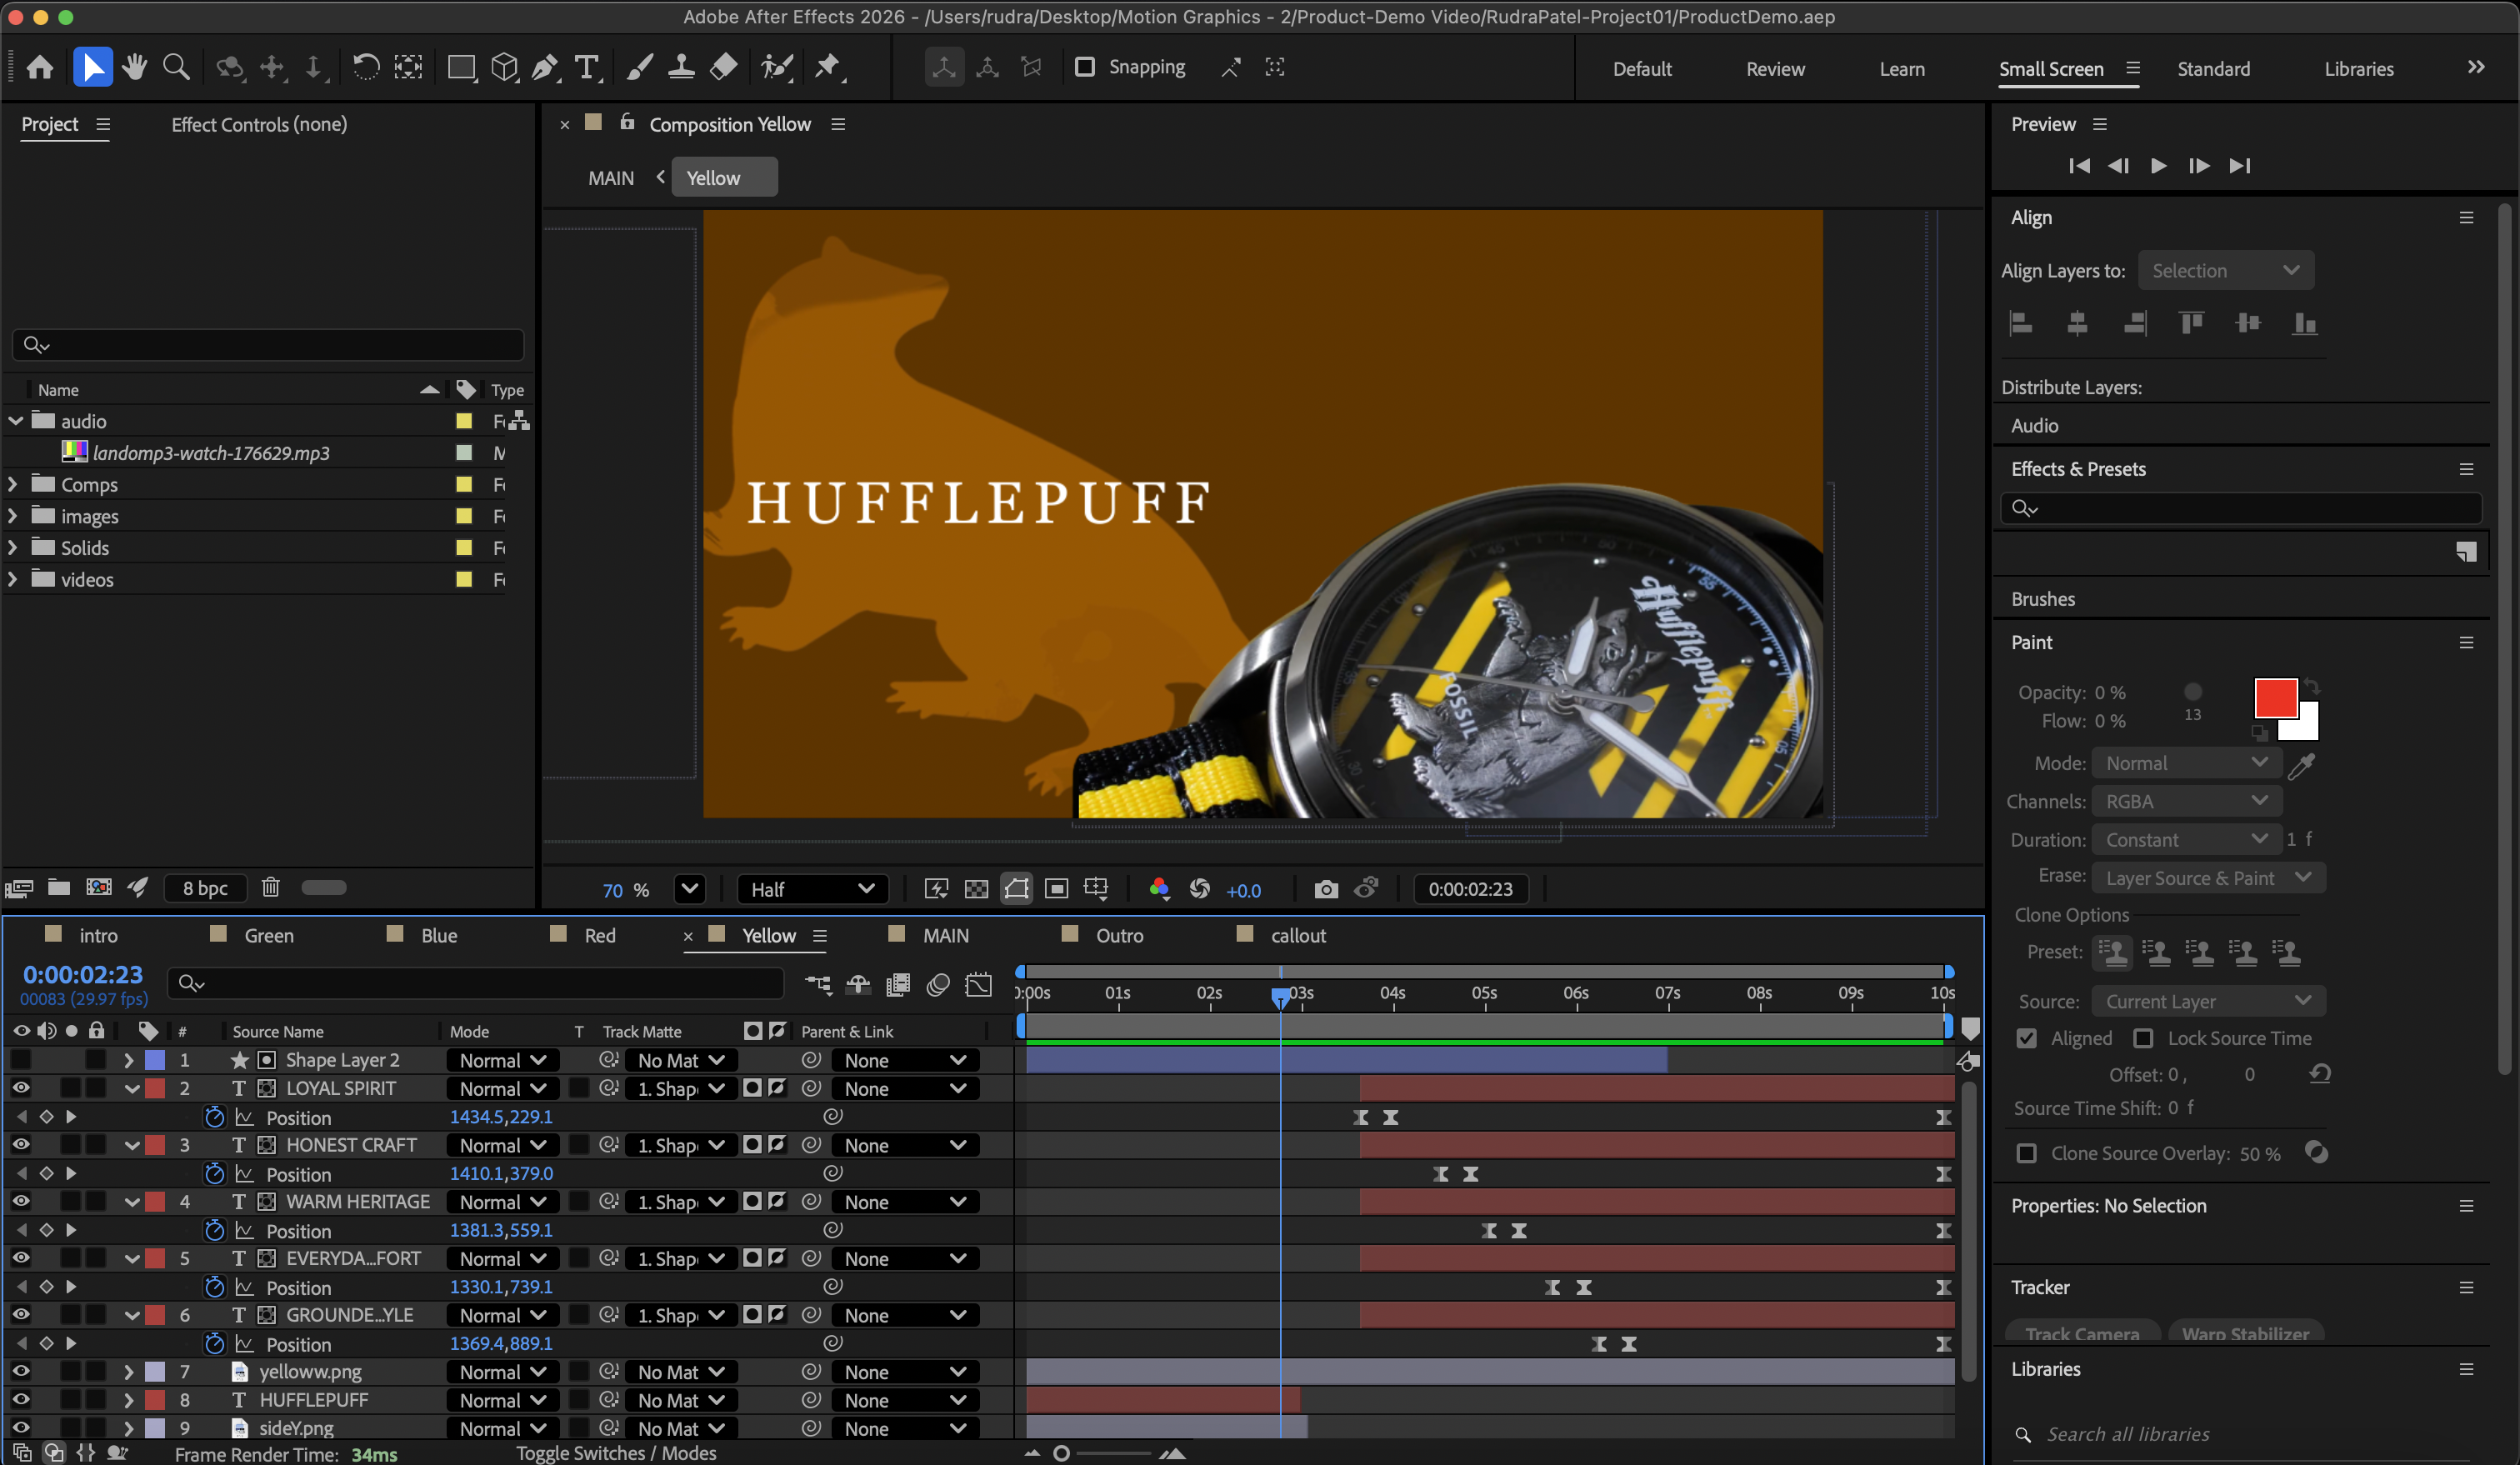Click the Home icon in toolbar
The height and width of the screenshot is (1465, 2520).
pyautogui.click(x=40, y=67)
